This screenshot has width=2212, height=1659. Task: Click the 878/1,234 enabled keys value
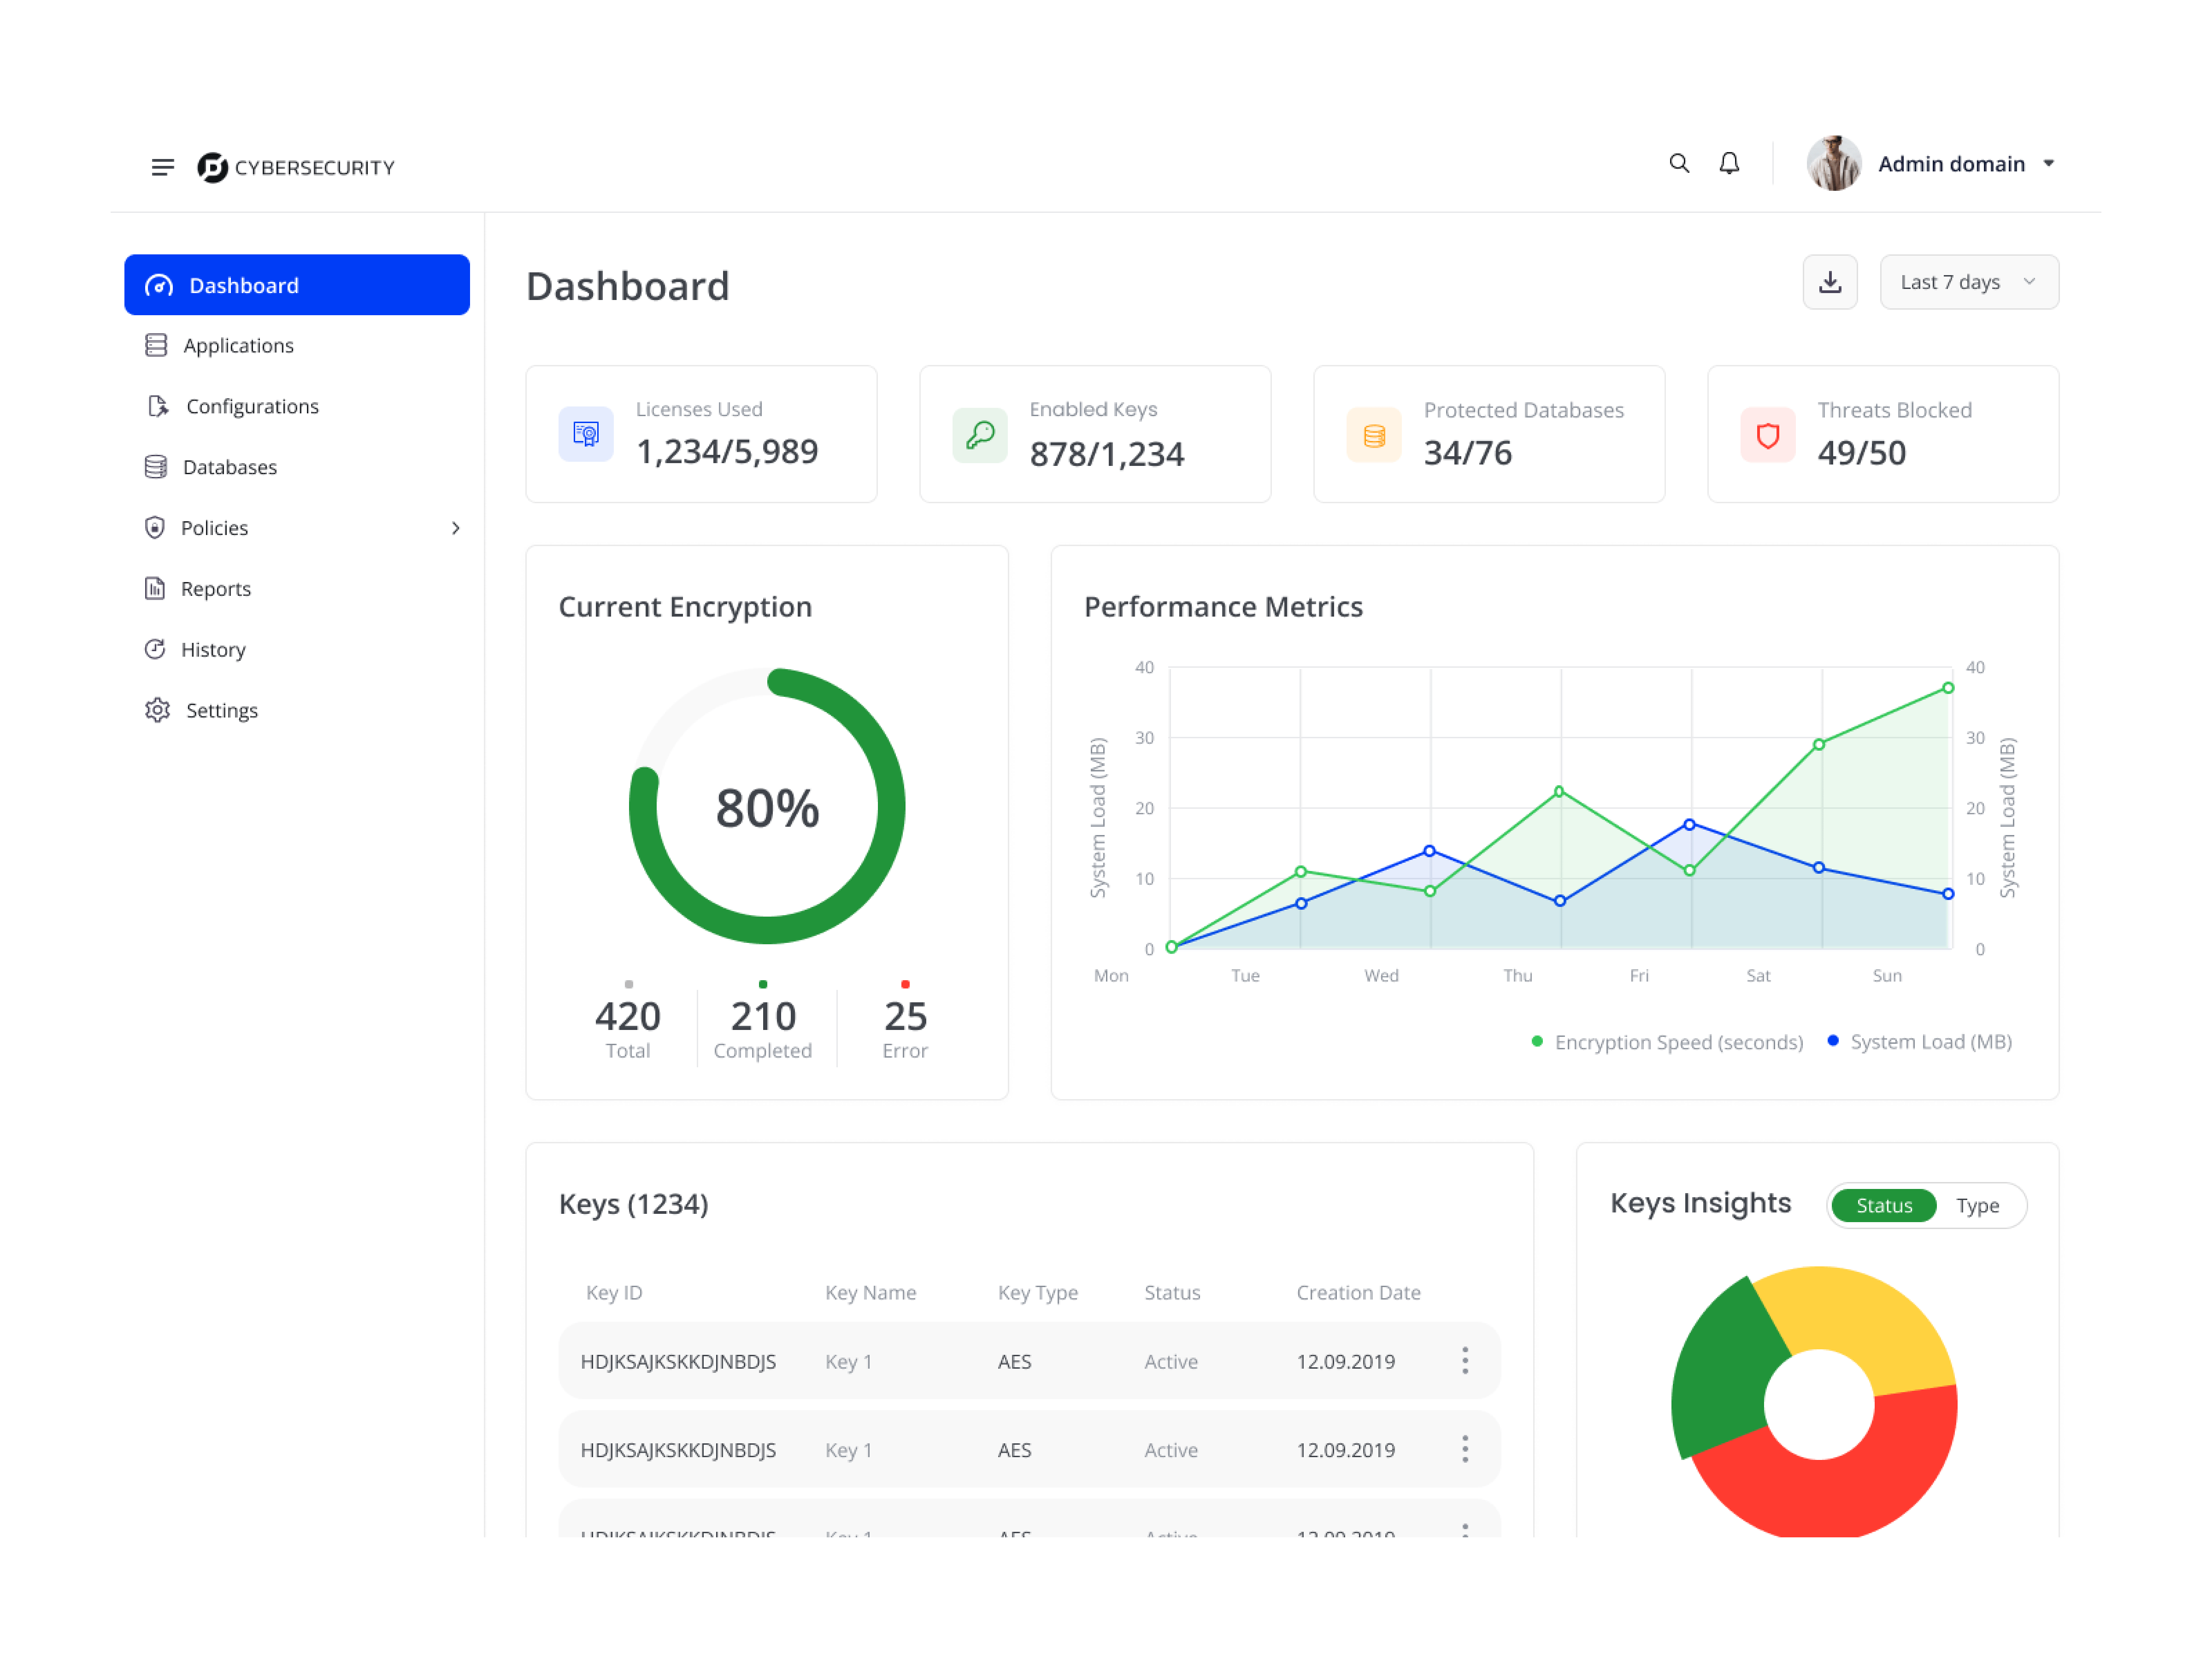(1107, 454)
